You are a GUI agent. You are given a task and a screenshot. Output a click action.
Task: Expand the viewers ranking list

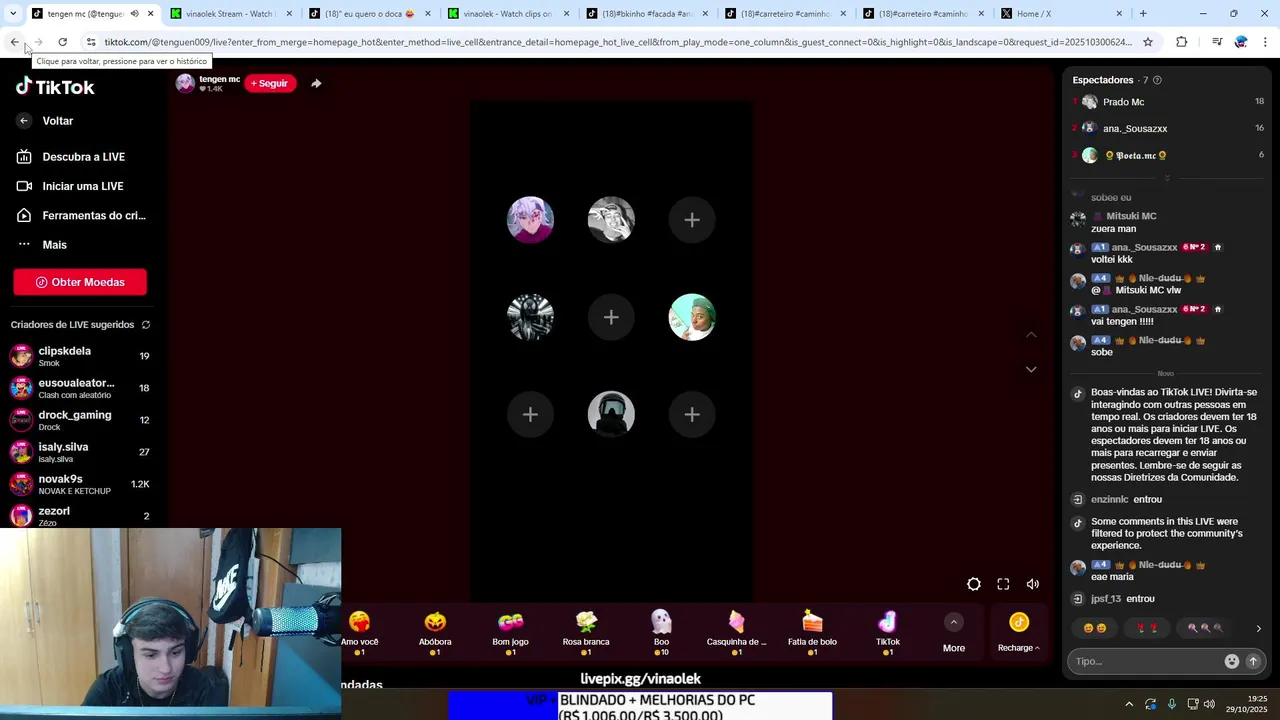pos(1167,178)
